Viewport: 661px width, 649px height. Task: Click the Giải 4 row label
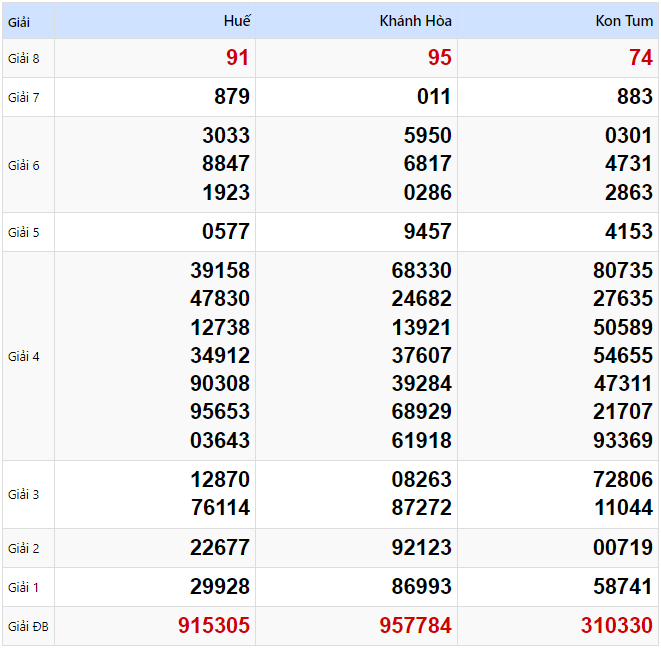24,356
